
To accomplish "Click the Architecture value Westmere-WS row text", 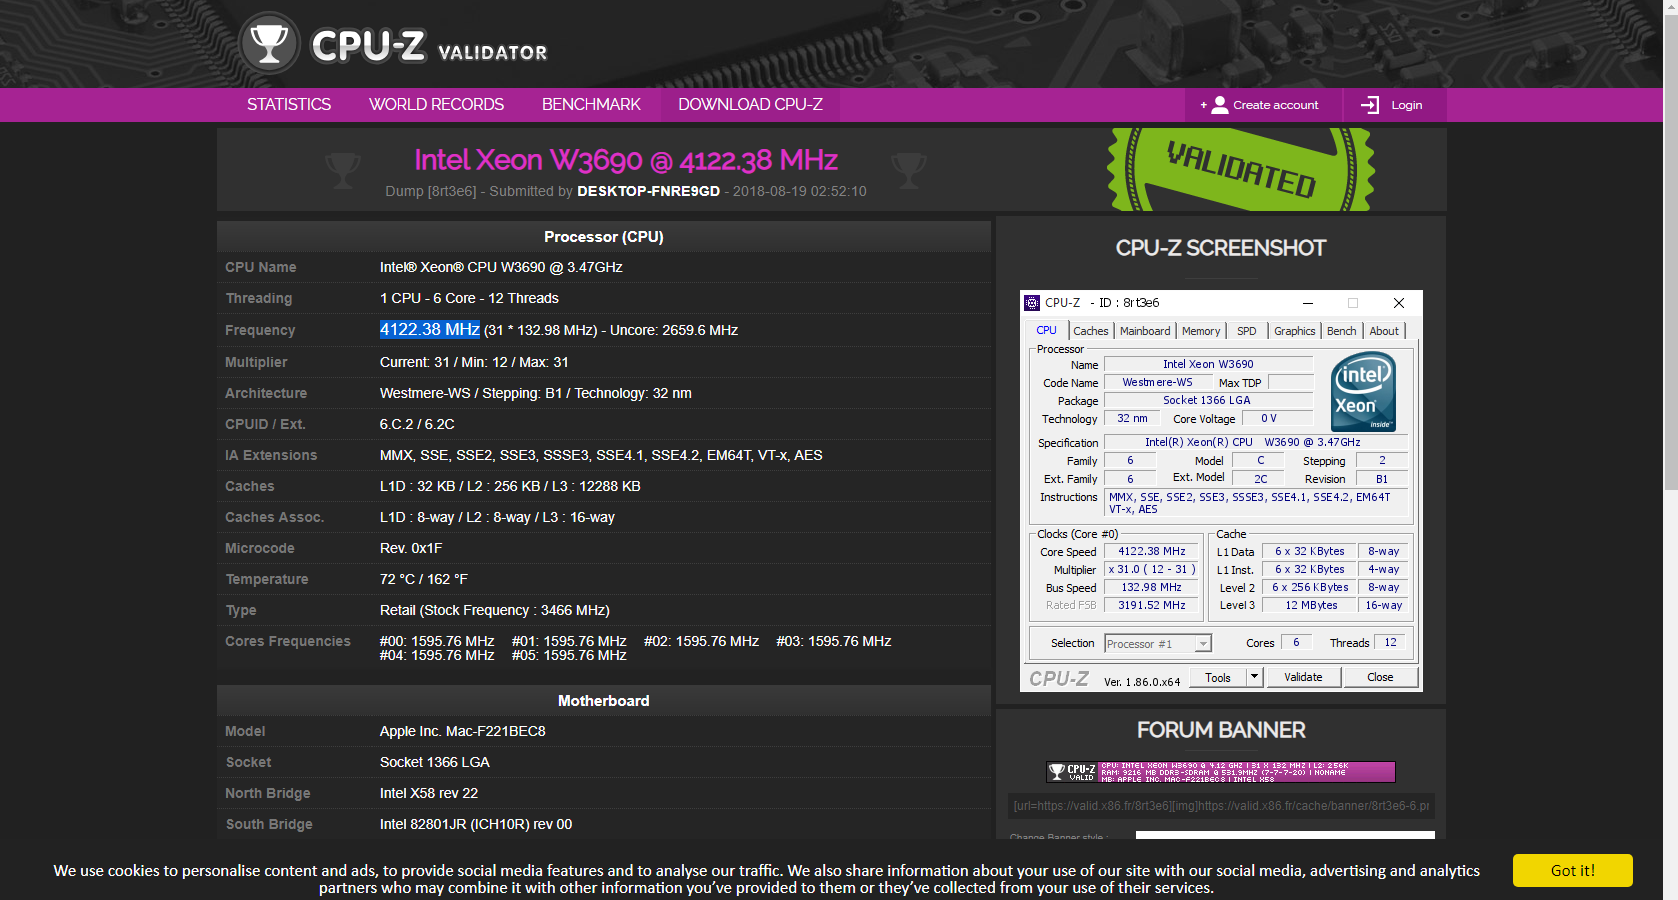I will (x=536, y=393).
